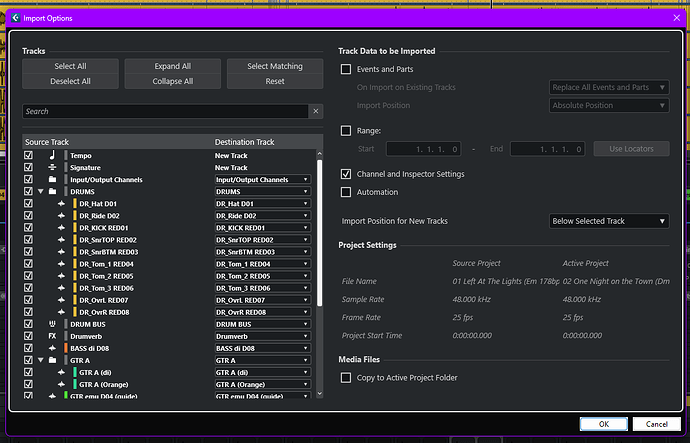Open destination dropdown for BASS di D08

pyautogui.click(x=263, y=348)
